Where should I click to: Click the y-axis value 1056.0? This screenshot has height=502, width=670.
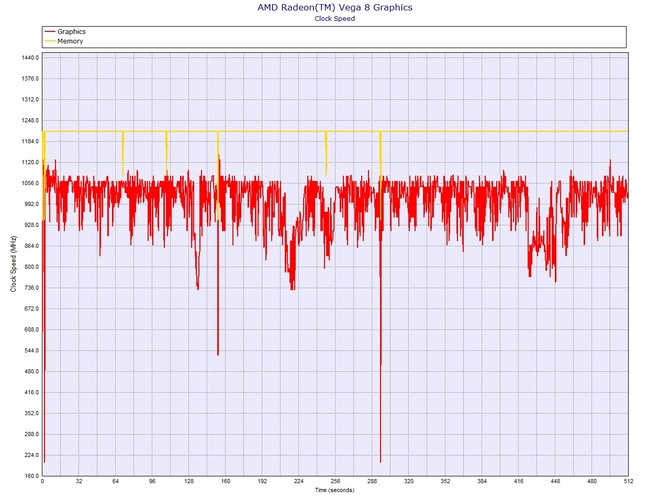point(30,183)
